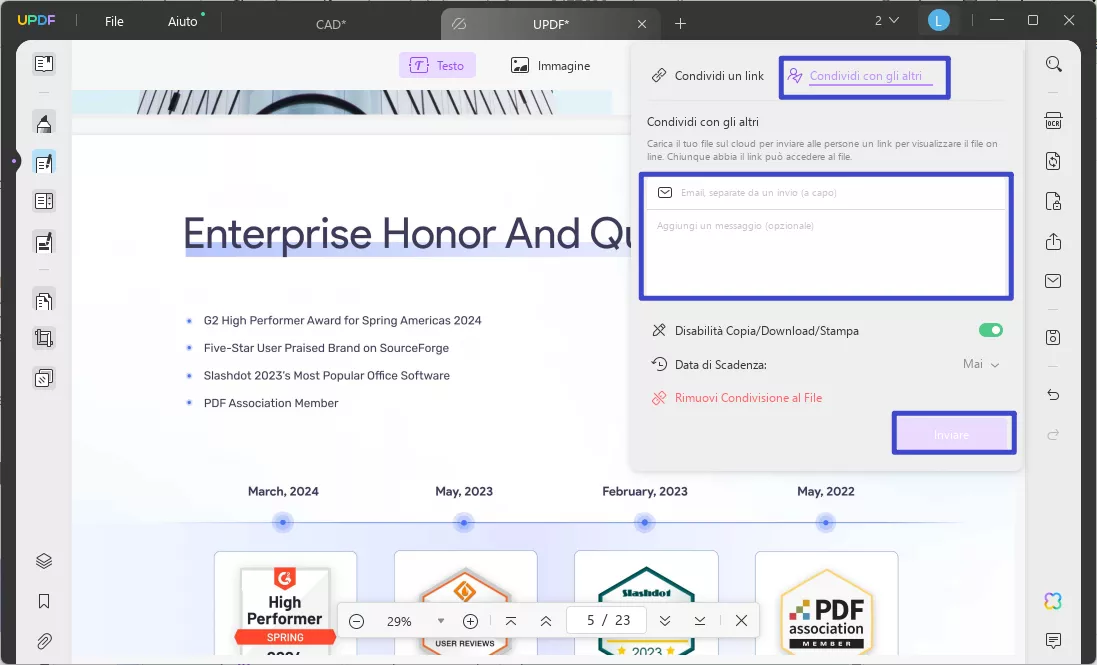Select the Edit PDF tool icon
Screen dimensions: 1097x665
click(x=44, y=163)
